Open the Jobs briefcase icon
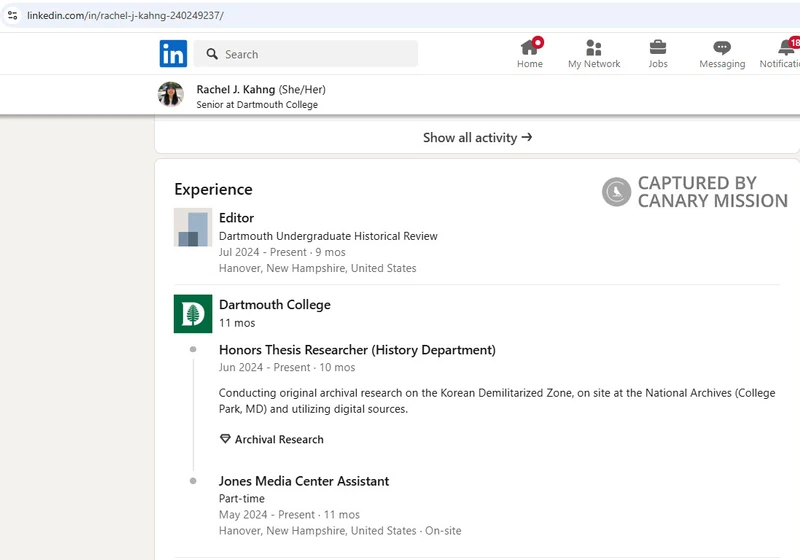The width and height of the screenshot is (800, 560). [657, 48]
